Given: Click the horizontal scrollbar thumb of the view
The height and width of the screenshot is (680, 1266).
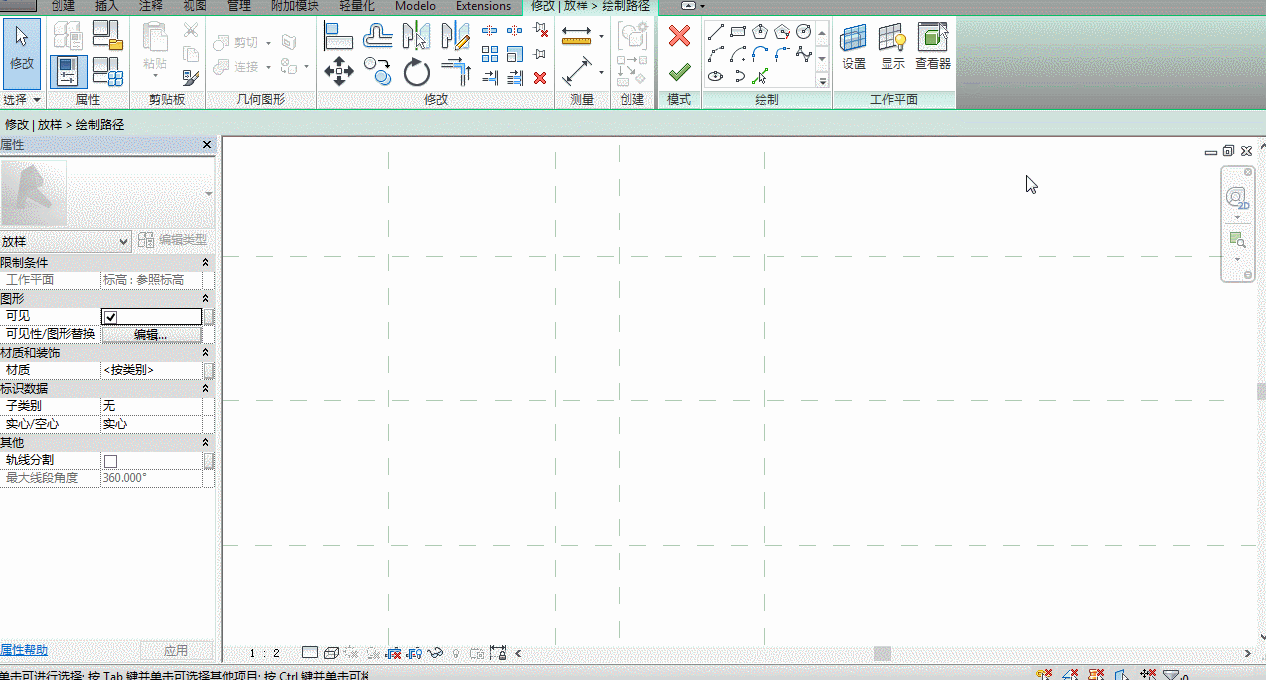Looking at the screenshot, I should tap(882, 653).
